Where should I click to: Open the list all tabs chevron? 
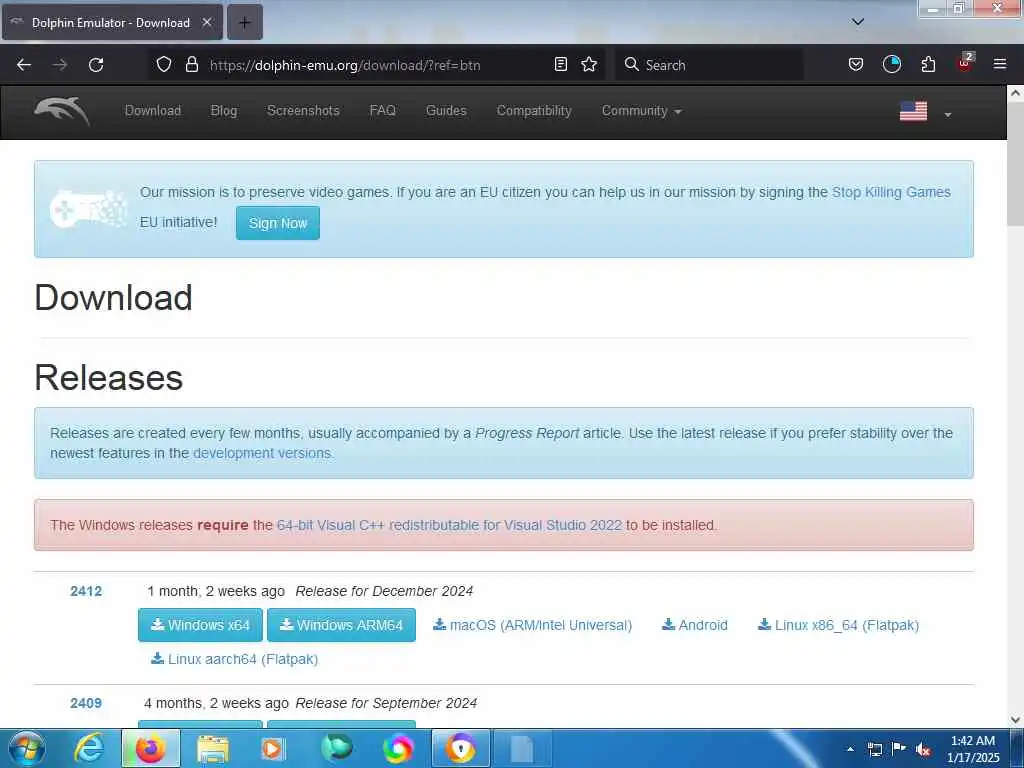click(x=858, y=22)
